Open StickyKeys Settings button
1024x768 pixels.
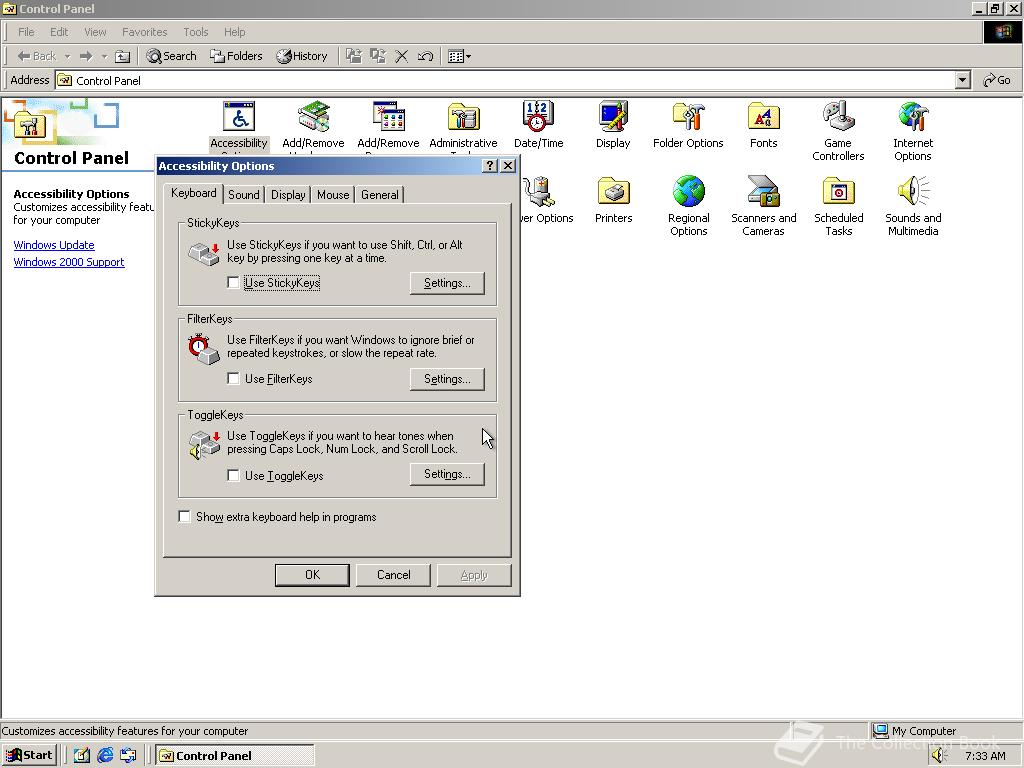pos(447,283)
